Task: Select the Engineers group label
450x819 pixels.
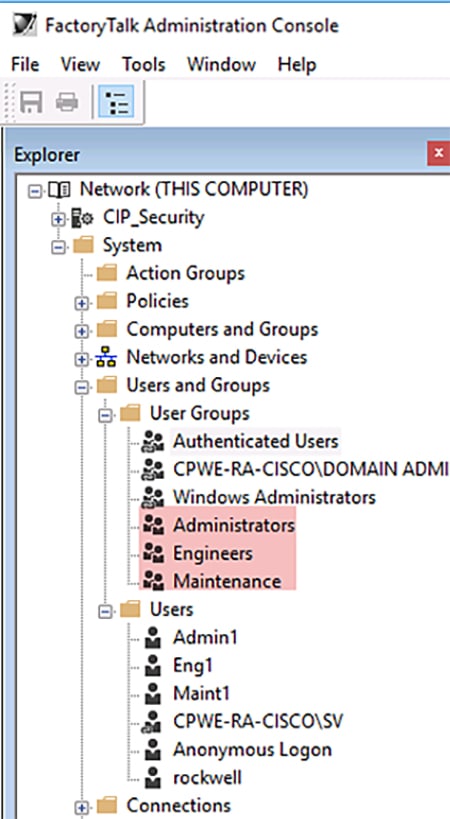Action: pos(213,554)
